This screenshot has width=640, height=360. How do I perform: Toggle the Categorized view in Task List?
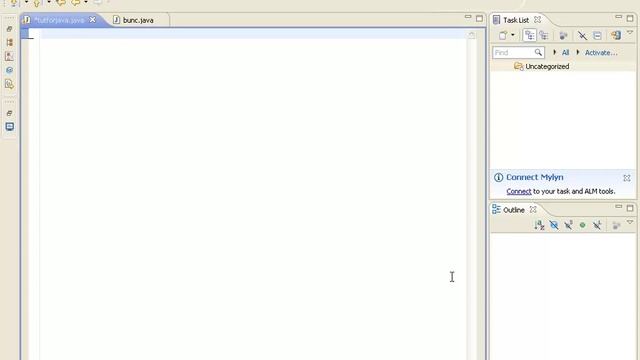[529, 36]
